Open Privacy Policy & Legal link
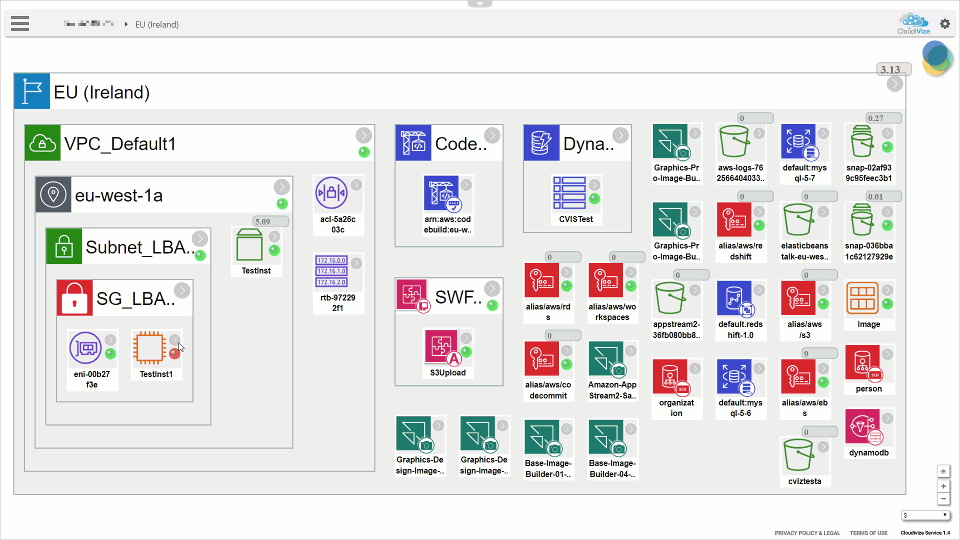 [x=807, y=533]
